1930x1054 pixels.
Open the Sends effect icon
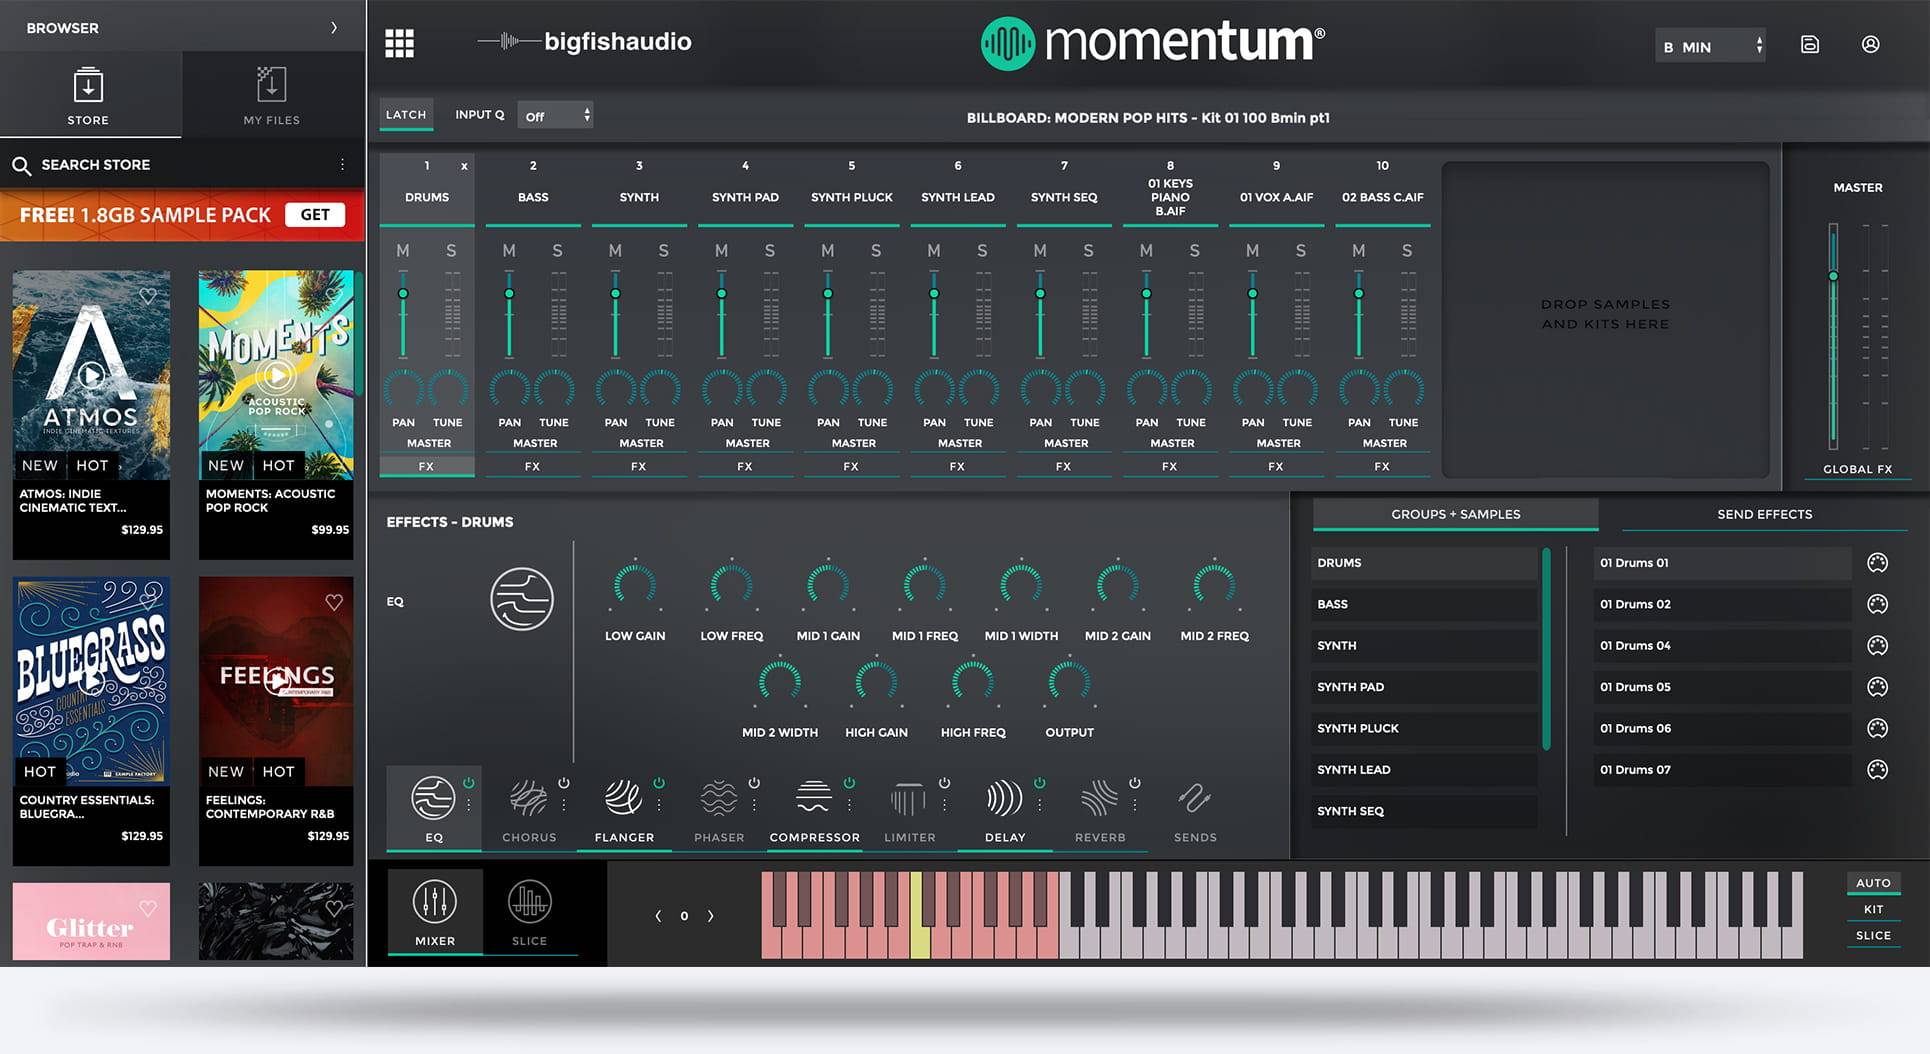click(1194, 799)
